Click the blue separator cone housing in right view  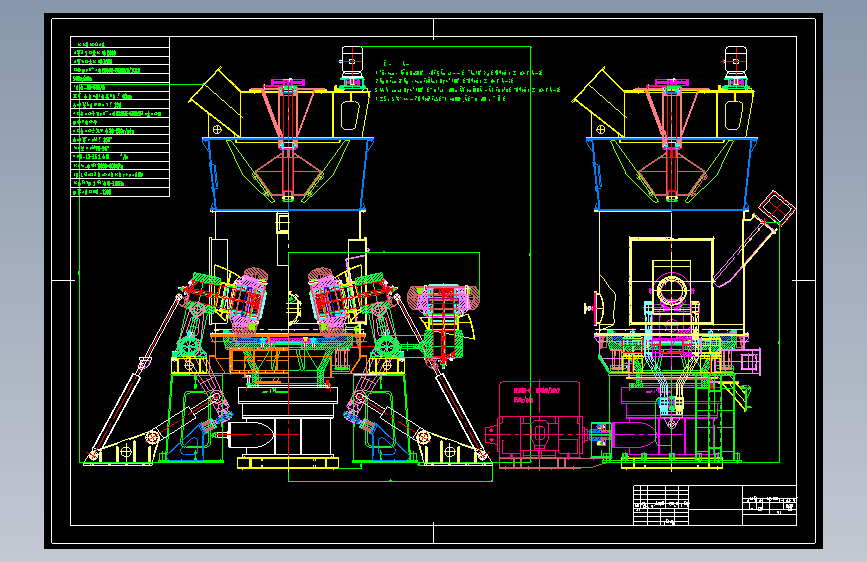point(671,174)
